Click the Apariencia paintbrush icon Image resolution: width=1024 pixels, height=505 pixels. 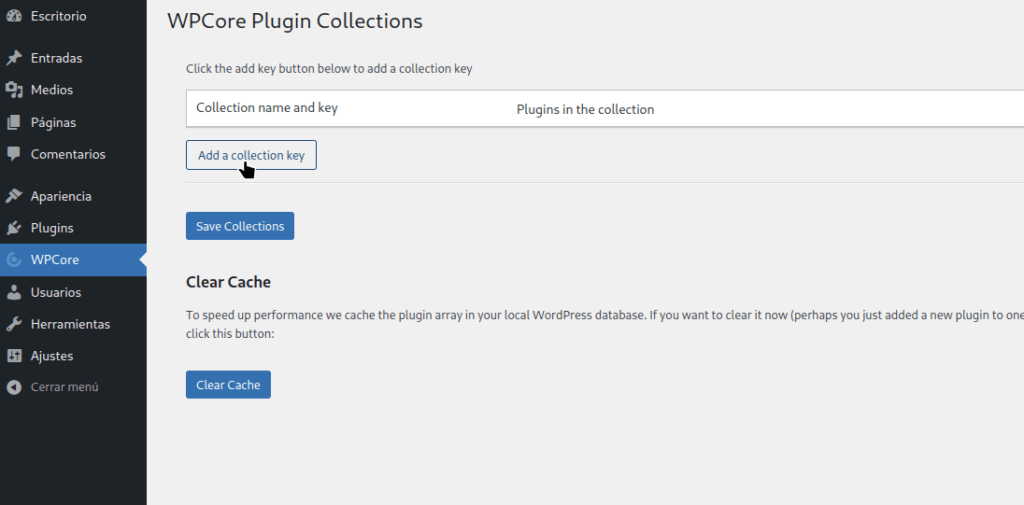(14, 196)
